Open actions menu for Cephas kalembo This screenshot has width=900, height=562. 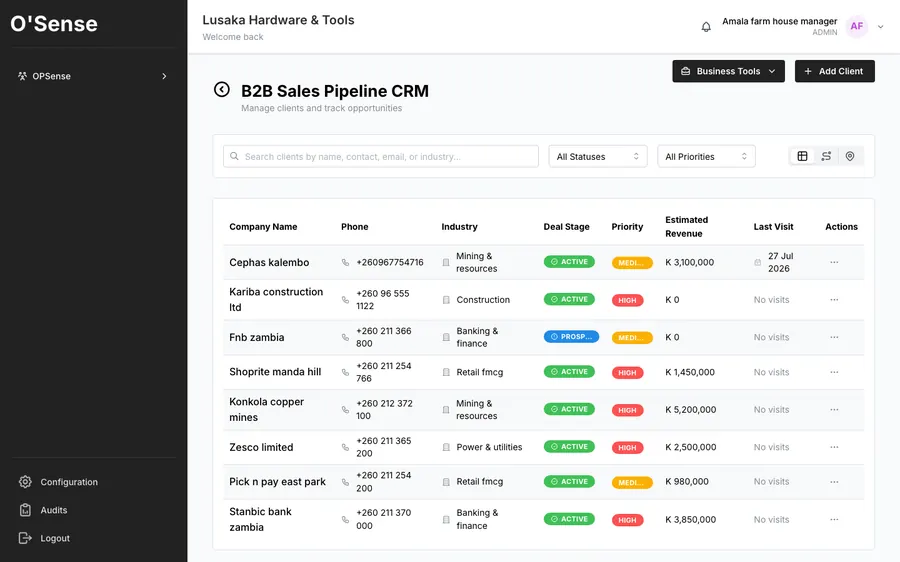[x=834, y=262]
